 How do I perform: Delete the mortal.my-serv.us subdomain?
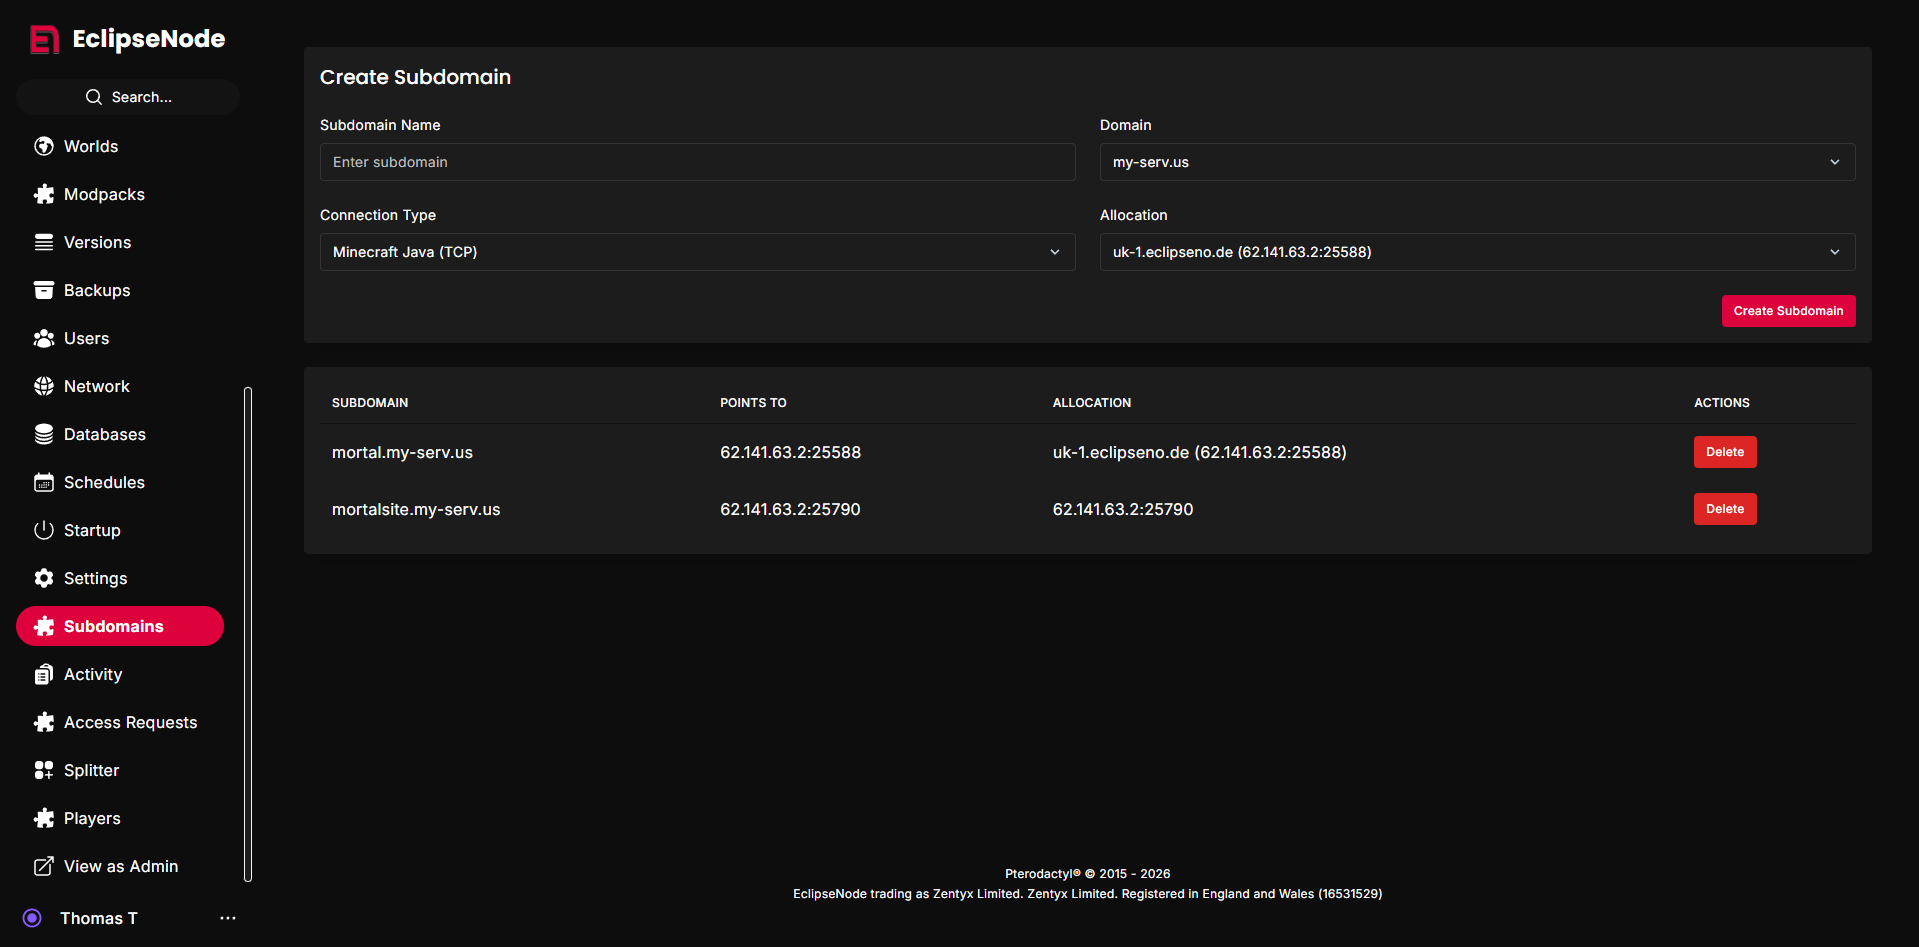tap(1724, 451)
